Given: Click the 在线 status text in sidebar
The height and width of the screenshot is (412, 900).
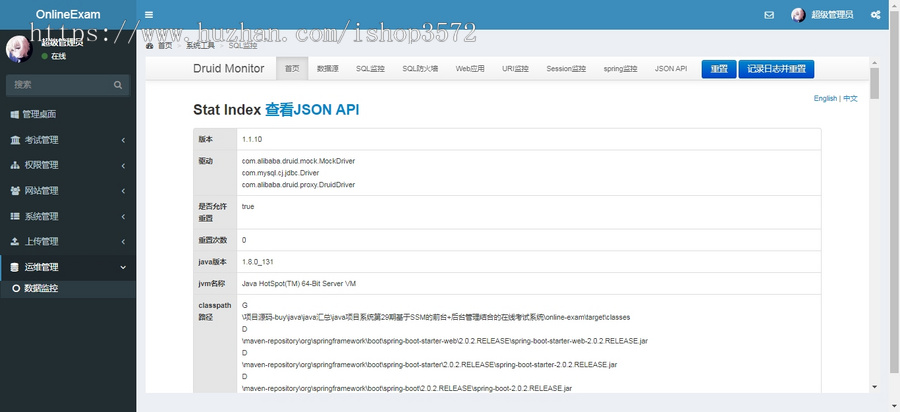Looking at the screenshot, I should 59,56.
